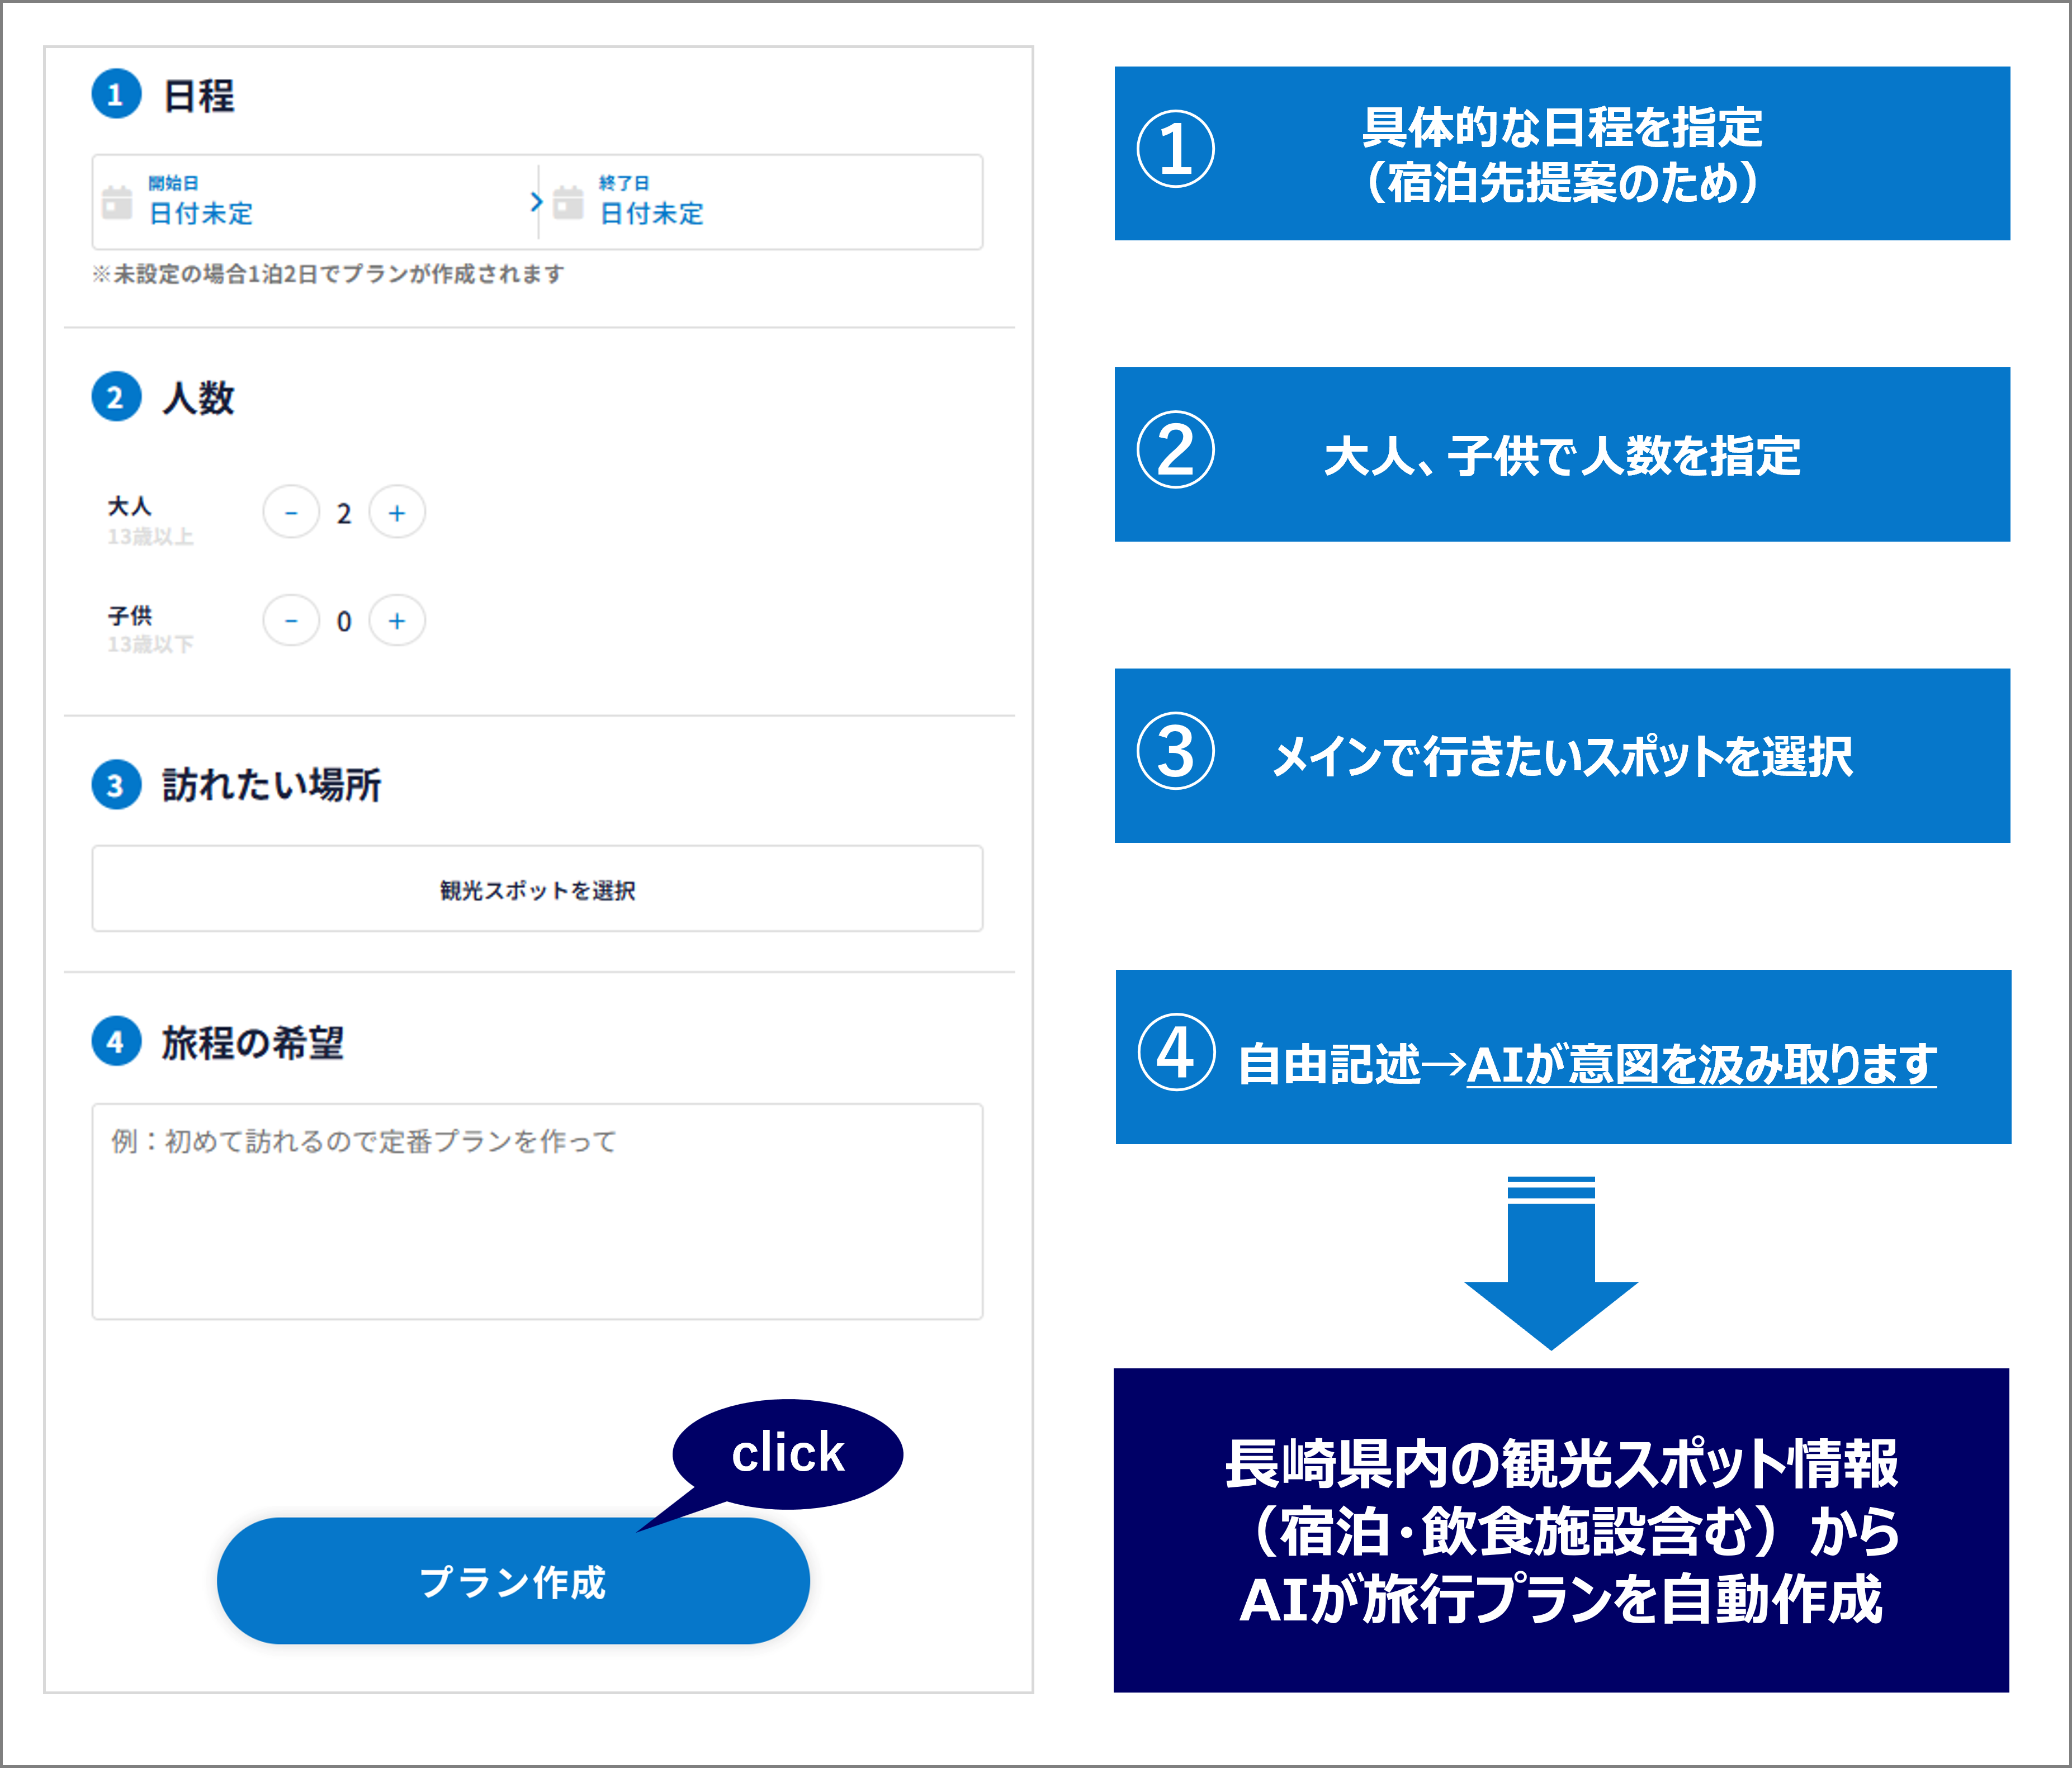Decrease the 子供 child count

pyautogui.click(x=291, y=621)
